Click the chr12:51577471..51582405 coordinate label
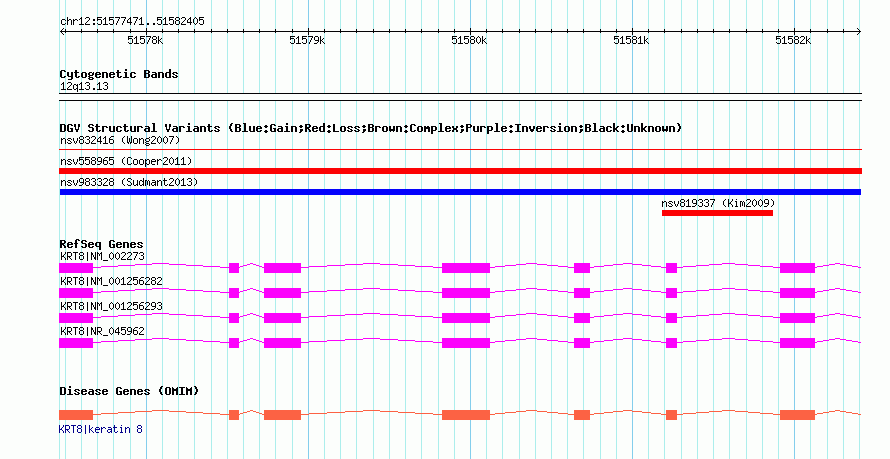The image size is (890, 459). click(x=132, y=22)
